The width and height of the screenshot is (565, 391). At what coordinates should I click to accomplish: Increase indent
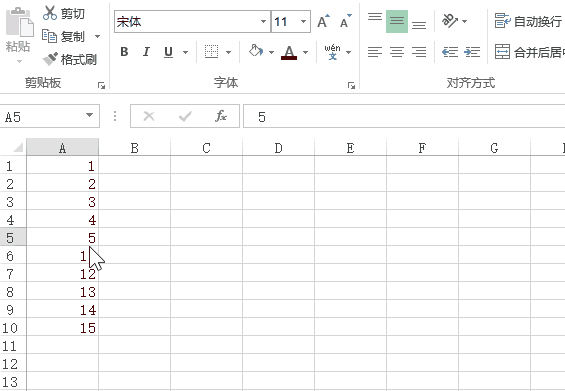pyautogui.click(x=472, y=52)
